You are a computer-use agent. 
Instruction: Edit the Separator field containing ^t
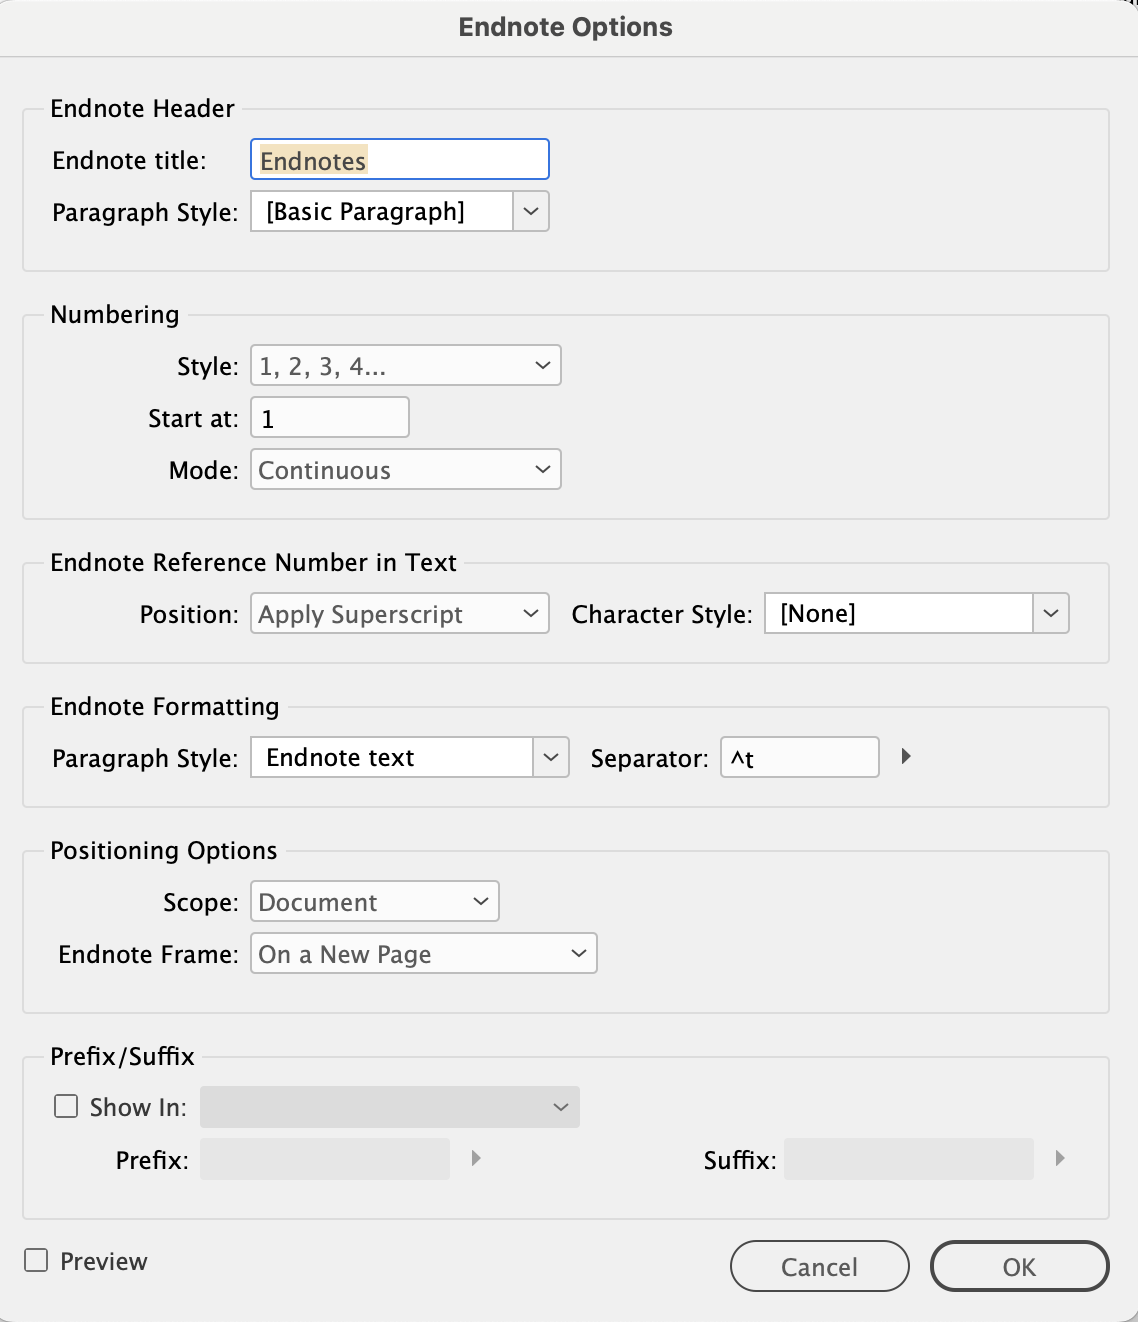799,757
